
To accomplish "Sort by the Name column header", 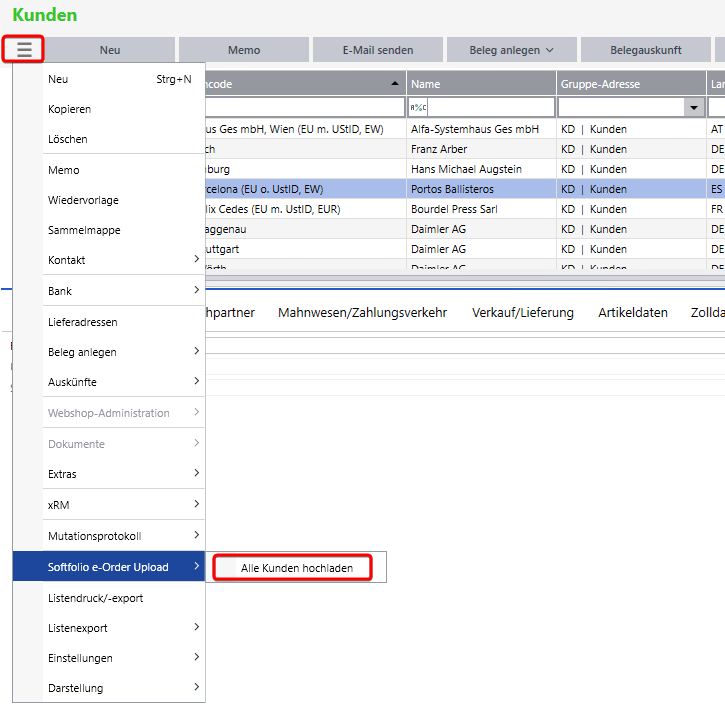I will pos(480,84).
